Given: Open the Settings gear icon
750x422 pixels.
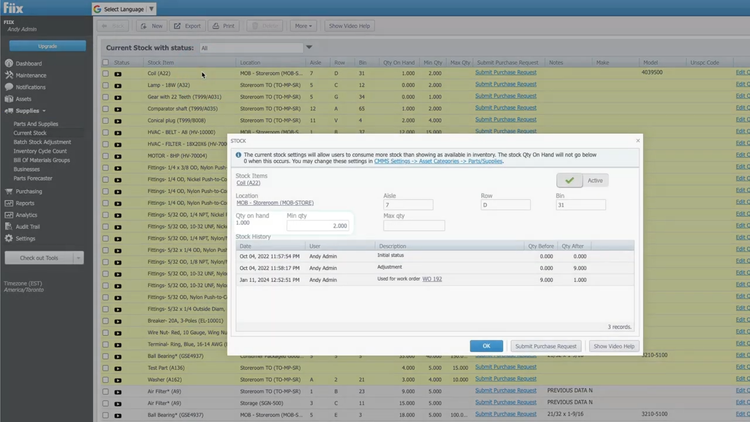Looking at the screenshot, I should [x=9, y=239].
